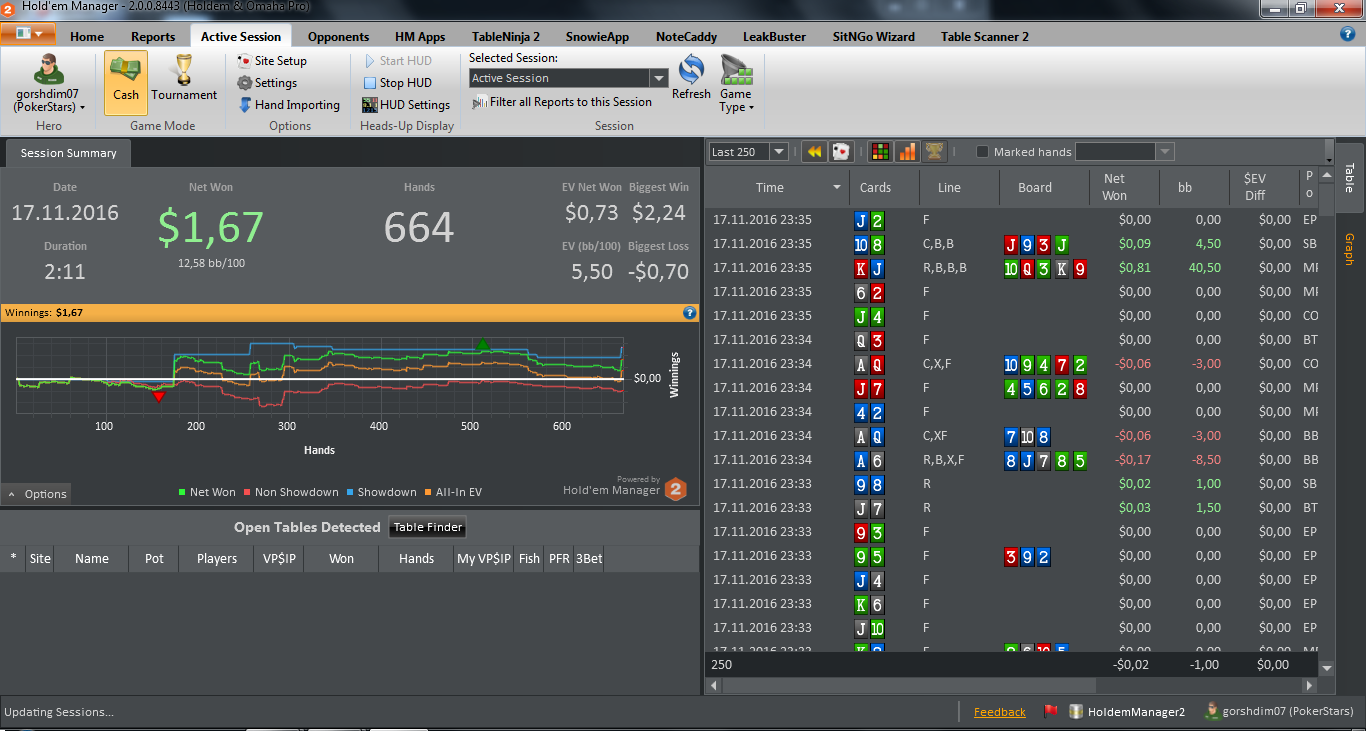Open the gorshdim07 hero selector

pyautogui.click(x=48, y=83)
